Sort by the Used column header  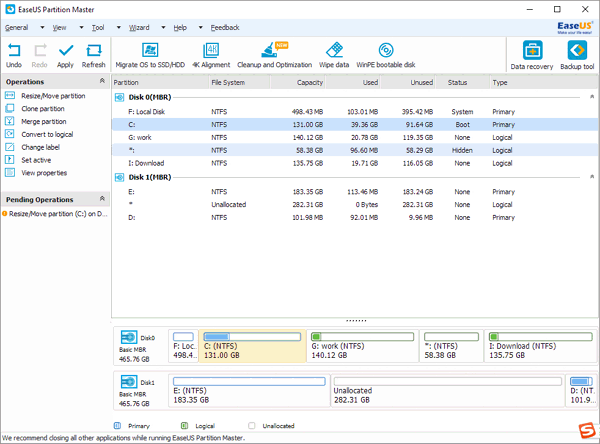coord(353,82)
